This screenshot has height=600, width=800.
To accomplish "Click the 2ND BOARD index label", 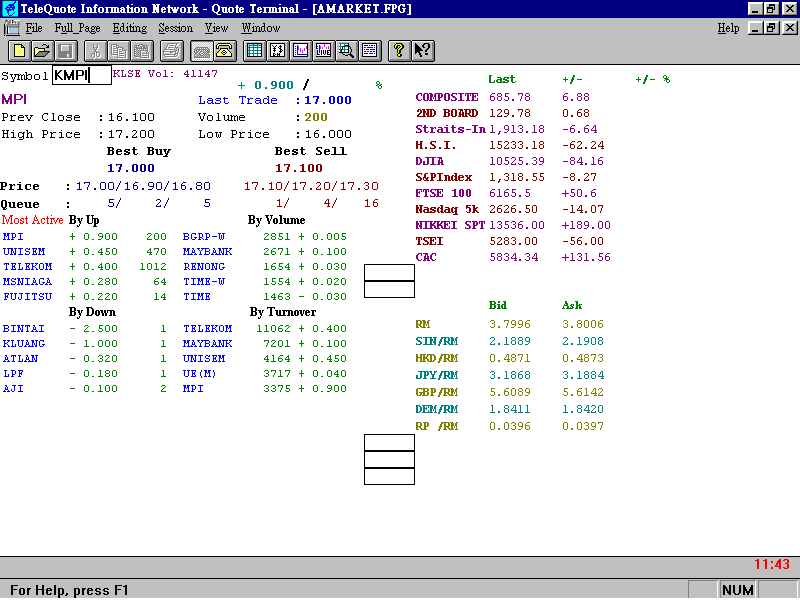I will click(x=447, y=113).
